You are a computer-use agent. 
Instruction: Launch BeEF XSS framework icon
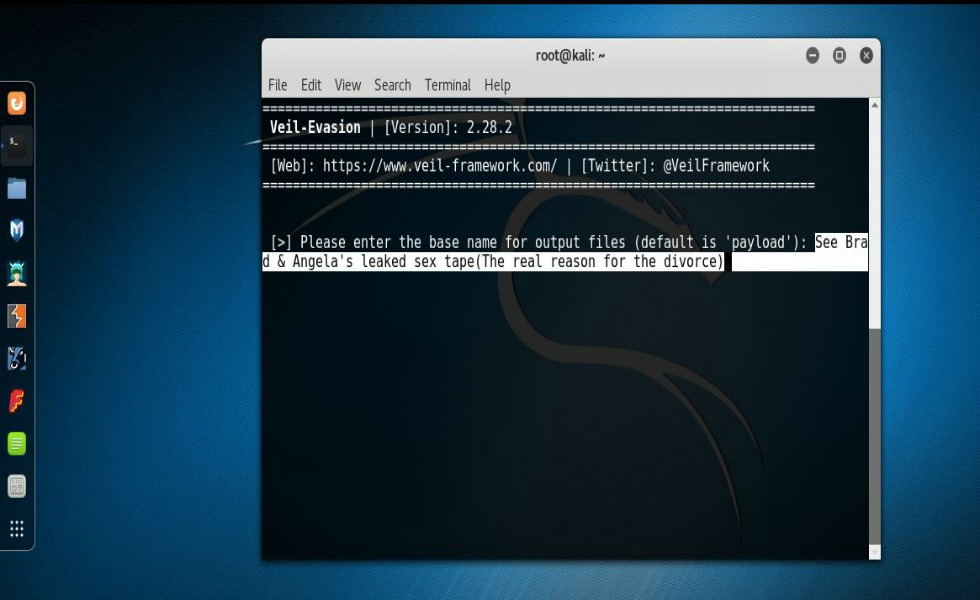click(17, 359)
